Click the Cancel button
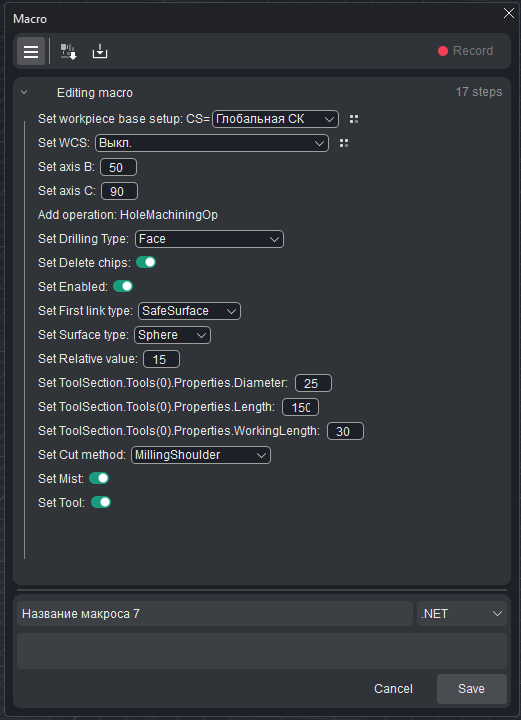Viewport: 521px width, 720px height. tap(393, 689)
